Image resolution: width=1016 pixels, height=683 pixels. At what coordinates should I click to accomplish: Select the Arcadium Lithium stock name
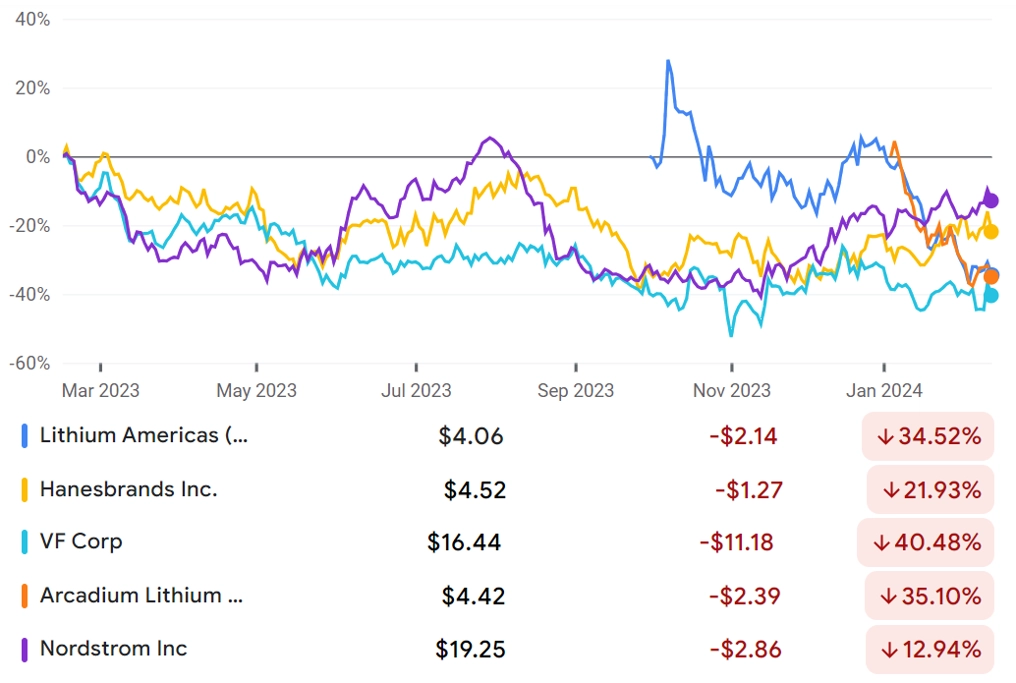pos(141,596)
